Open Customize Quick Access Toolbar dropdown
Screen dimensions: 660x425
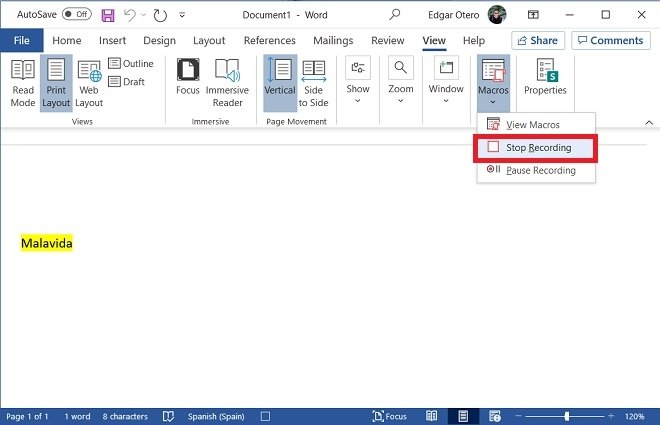pos(182,15)
